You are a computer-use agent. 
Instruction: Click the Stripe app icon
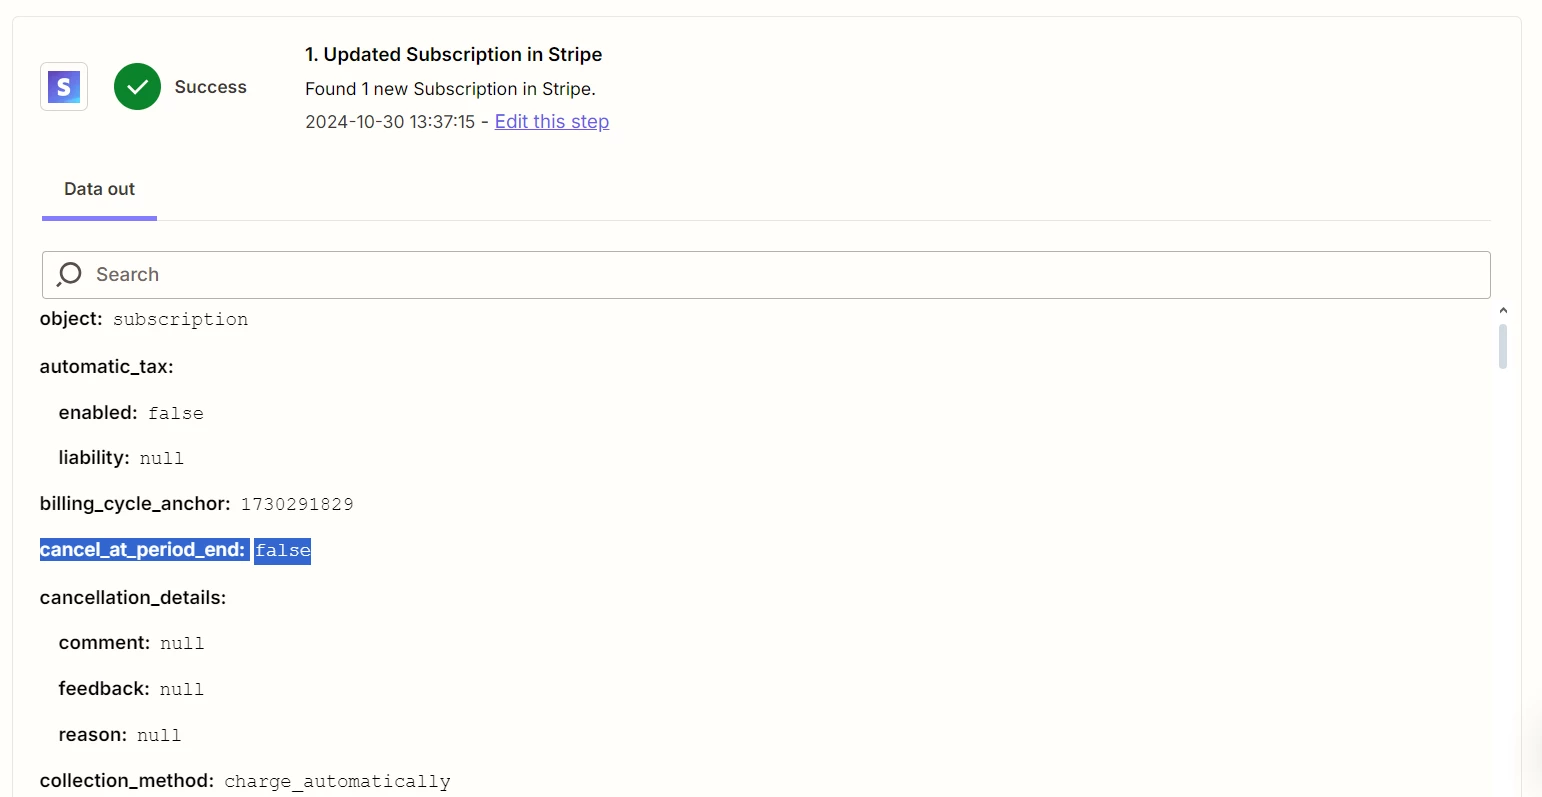[x=64, y=87]
